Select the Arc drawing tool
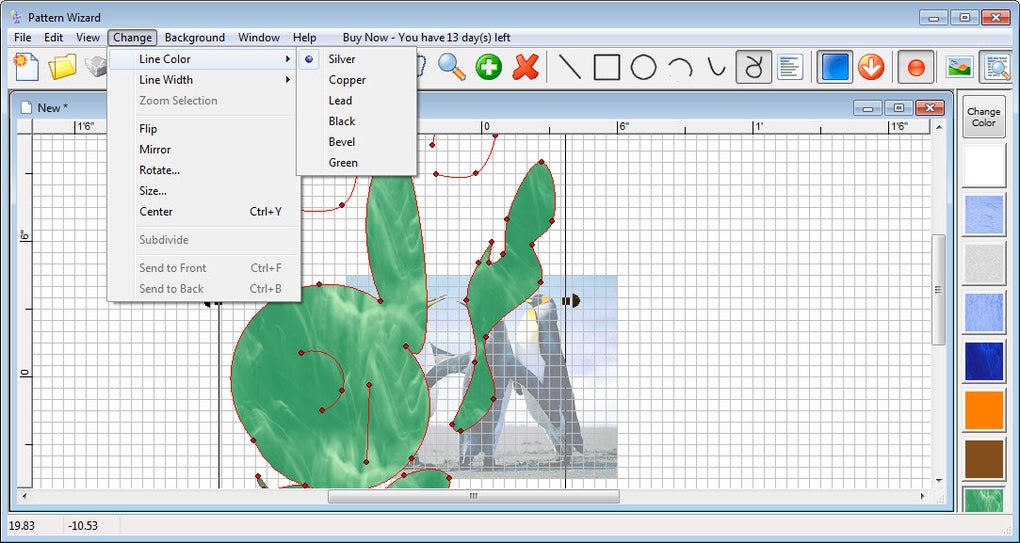Viewport: 1020px width, 543px height. 680,67
